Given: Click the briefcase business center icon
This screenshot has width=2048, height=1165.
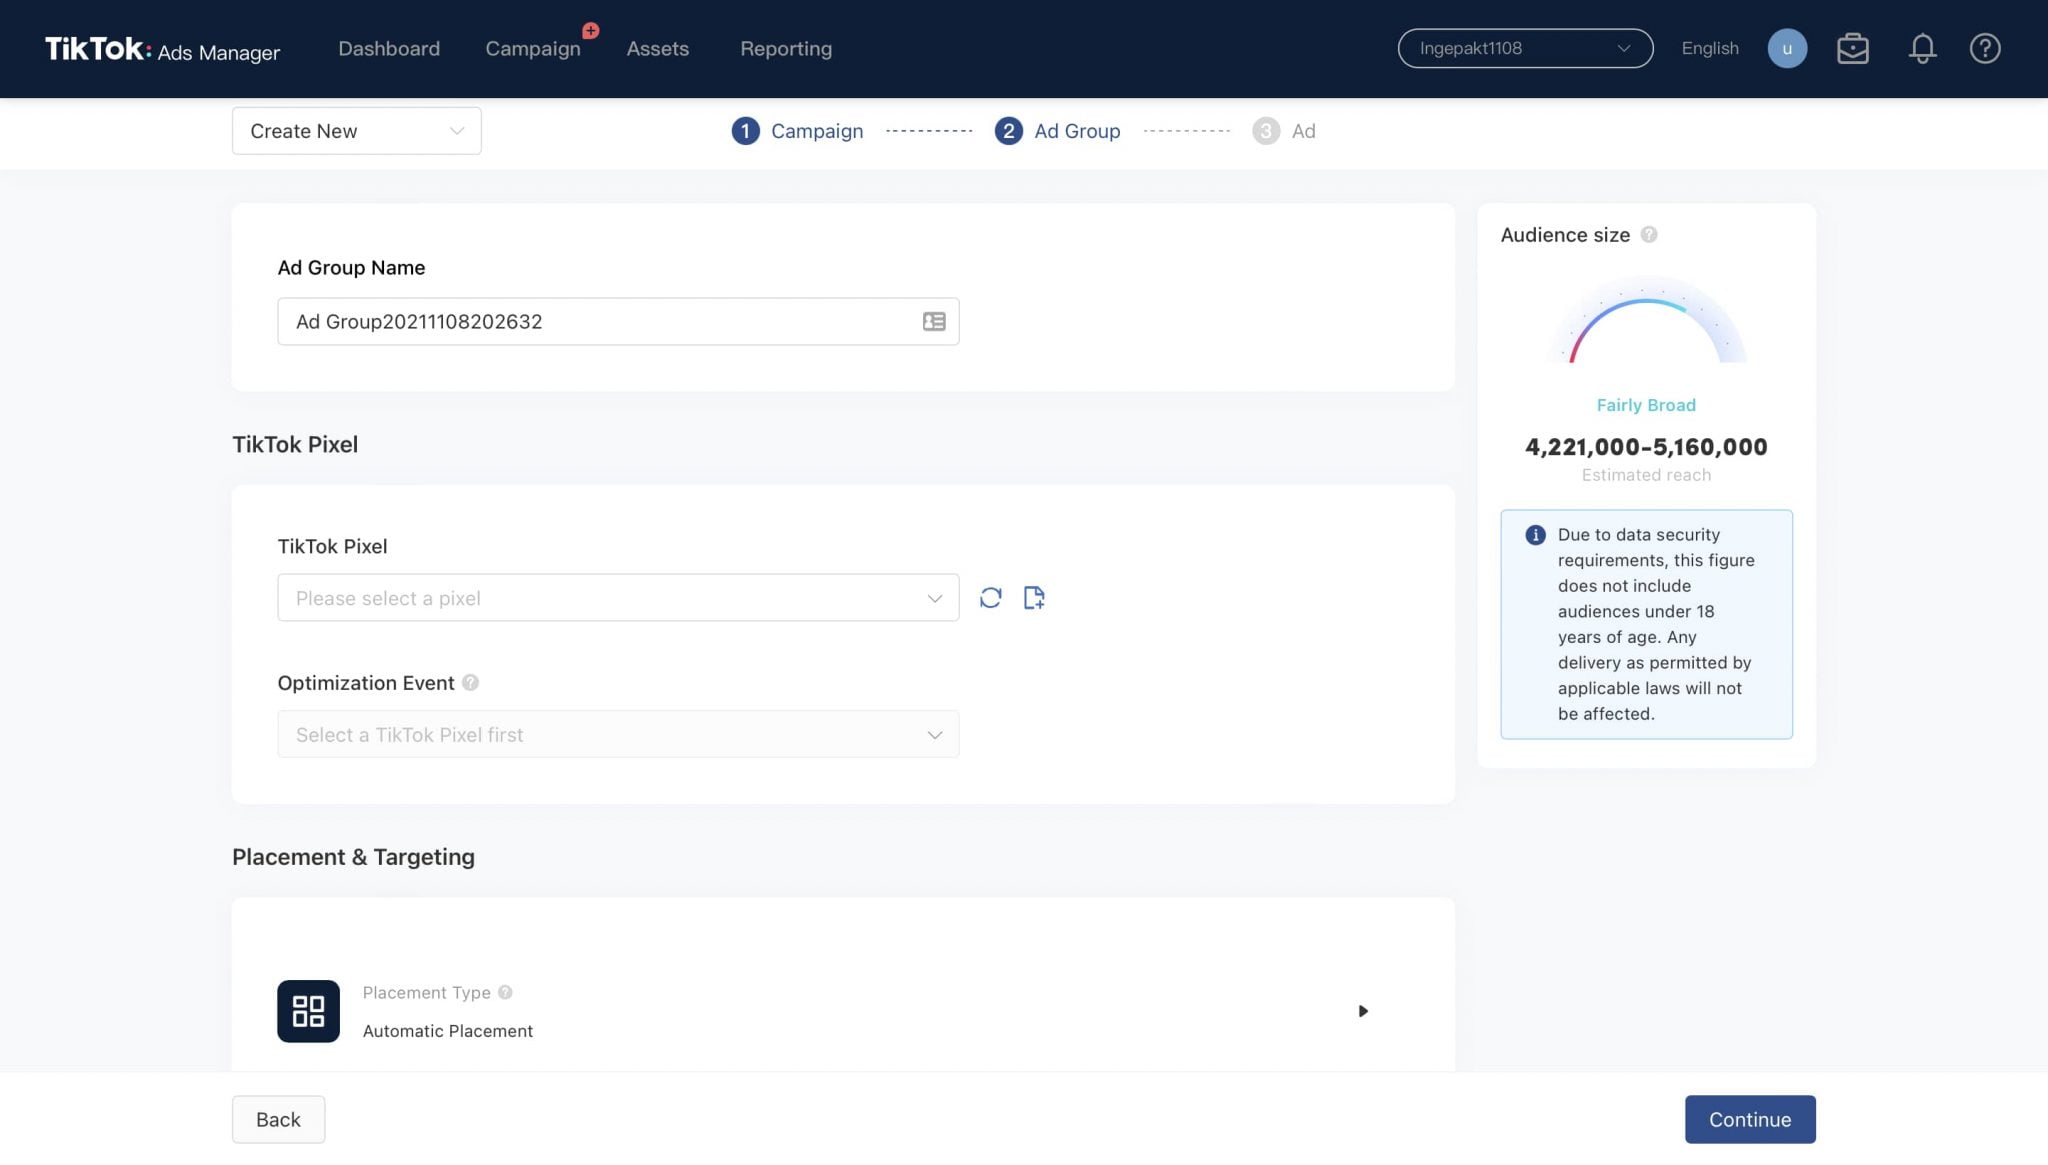Looking at the screenshot, I should click(x=1852, y=48).
